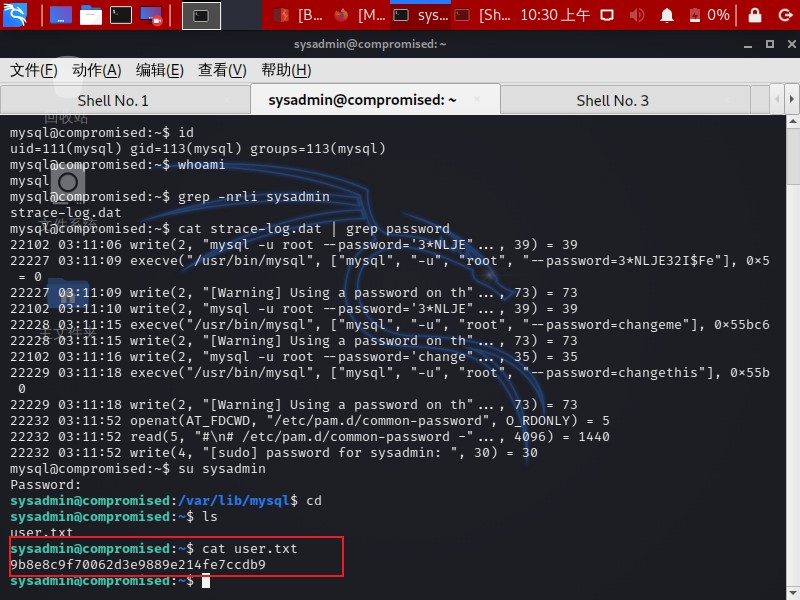This screenshot has width=800, height=600.
Task: Open the 帮助(H) menu
Action: point(286,70)
